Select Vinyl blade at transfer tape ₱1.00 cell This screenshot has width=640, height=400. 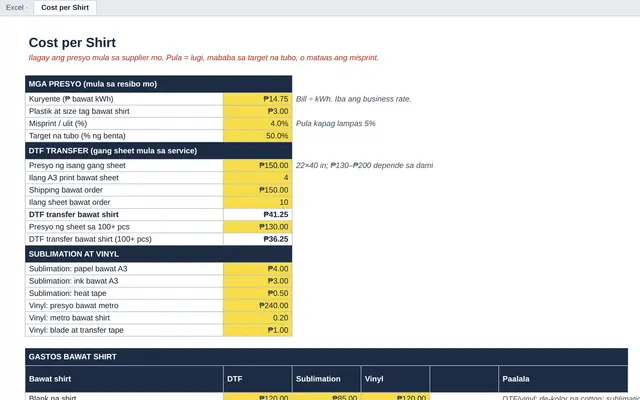click(x=258, y=330)
